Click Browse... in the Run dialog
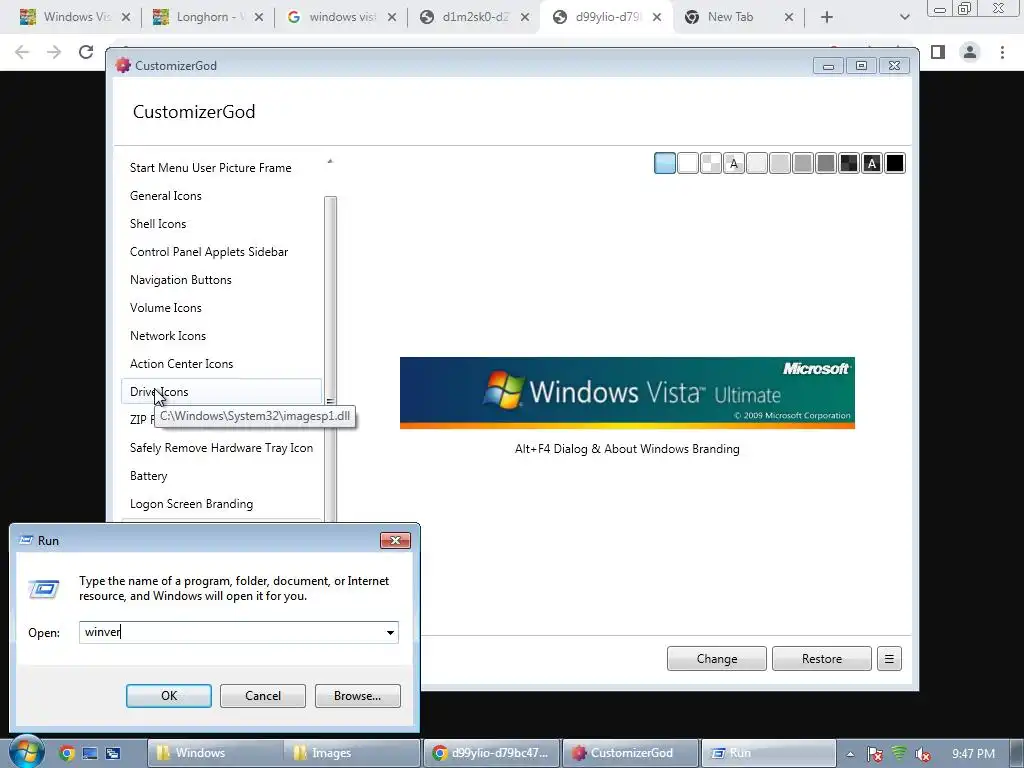This screenshot has width=1024, height=768. 357,696
